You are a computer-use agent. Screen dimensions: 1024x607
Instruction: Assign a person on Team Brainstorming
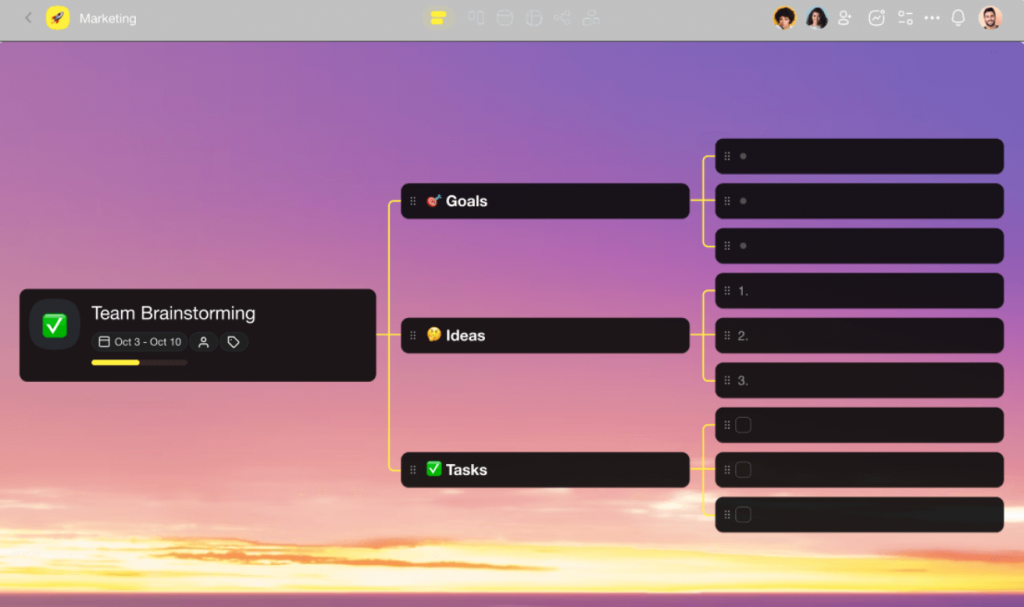pyautogui.click(x=204, y=342)
